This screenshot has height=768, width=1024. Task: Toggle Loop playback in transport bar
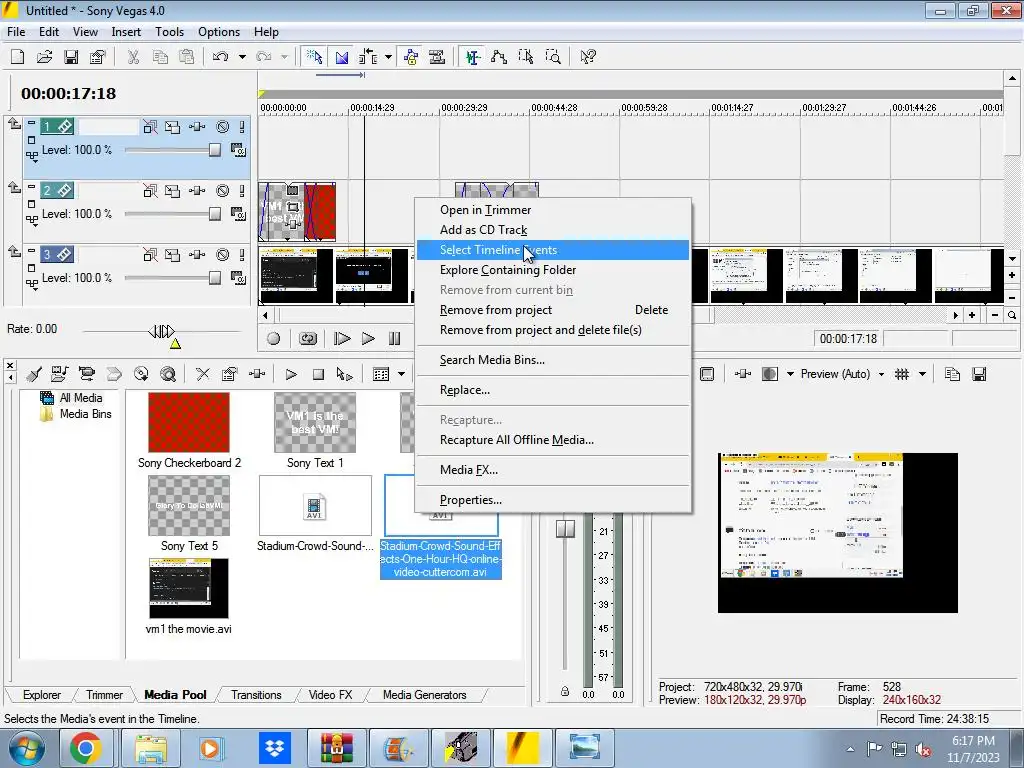(x=308, y=338)
